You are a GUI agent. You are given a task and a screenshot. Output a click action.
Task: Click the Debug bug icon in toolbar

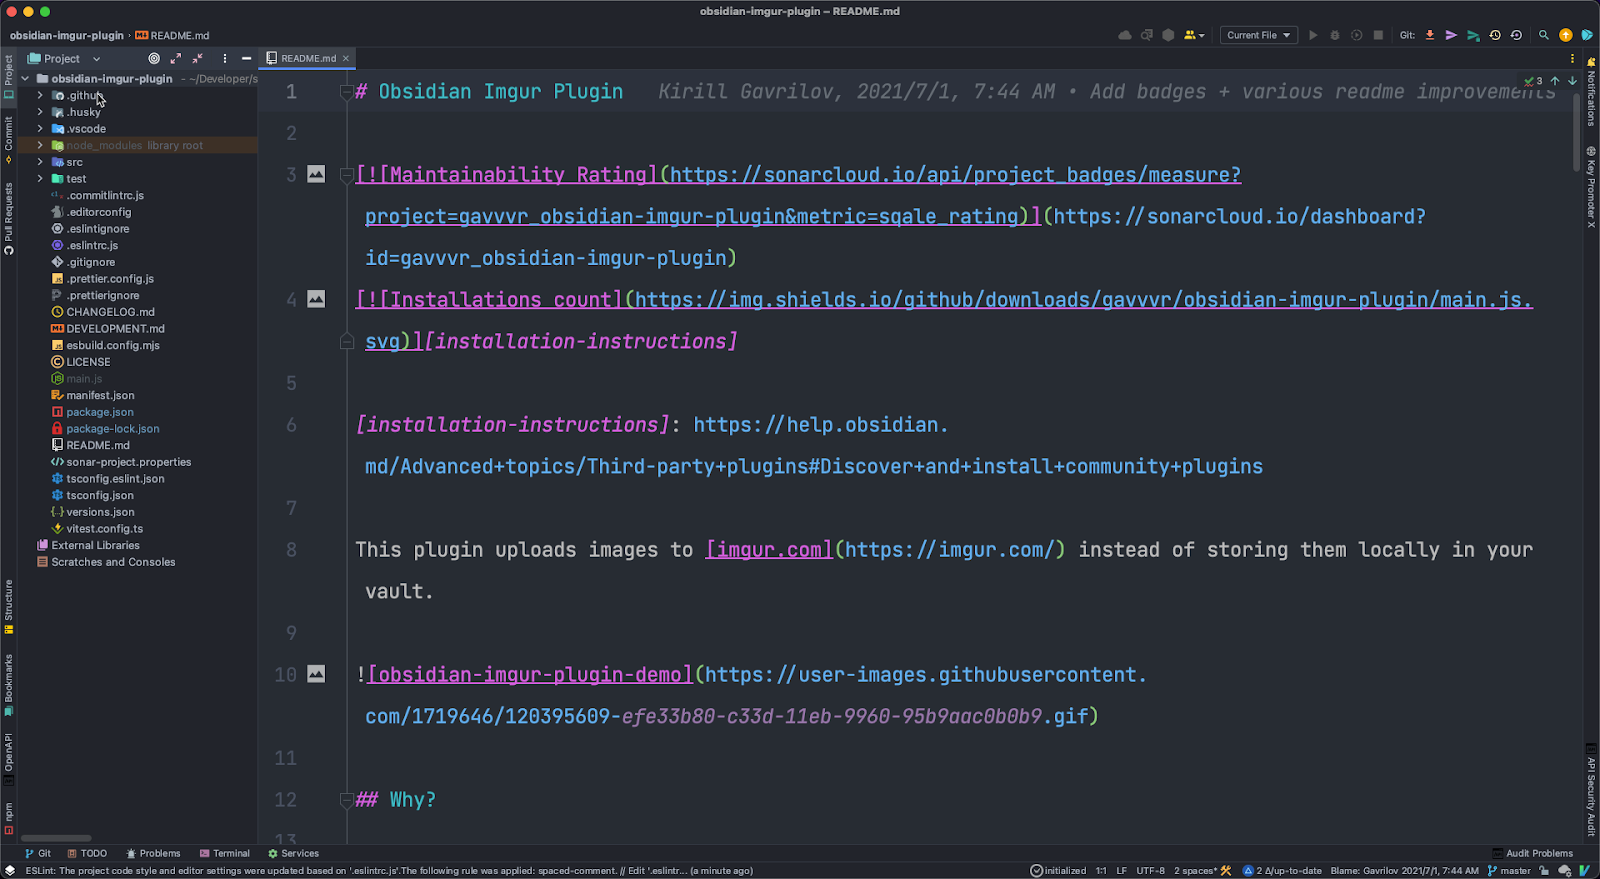pyautogui.click(x=1335, y=35)
